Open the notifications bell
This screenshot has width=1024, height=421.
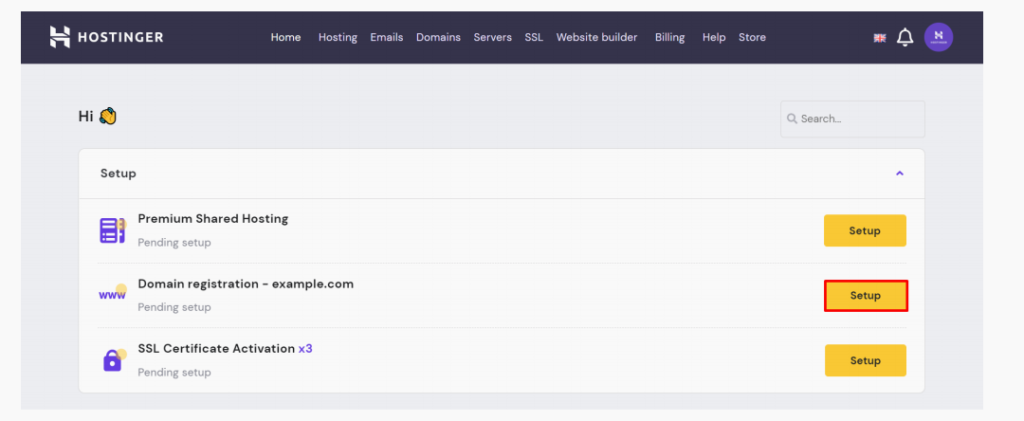(905, 38)
